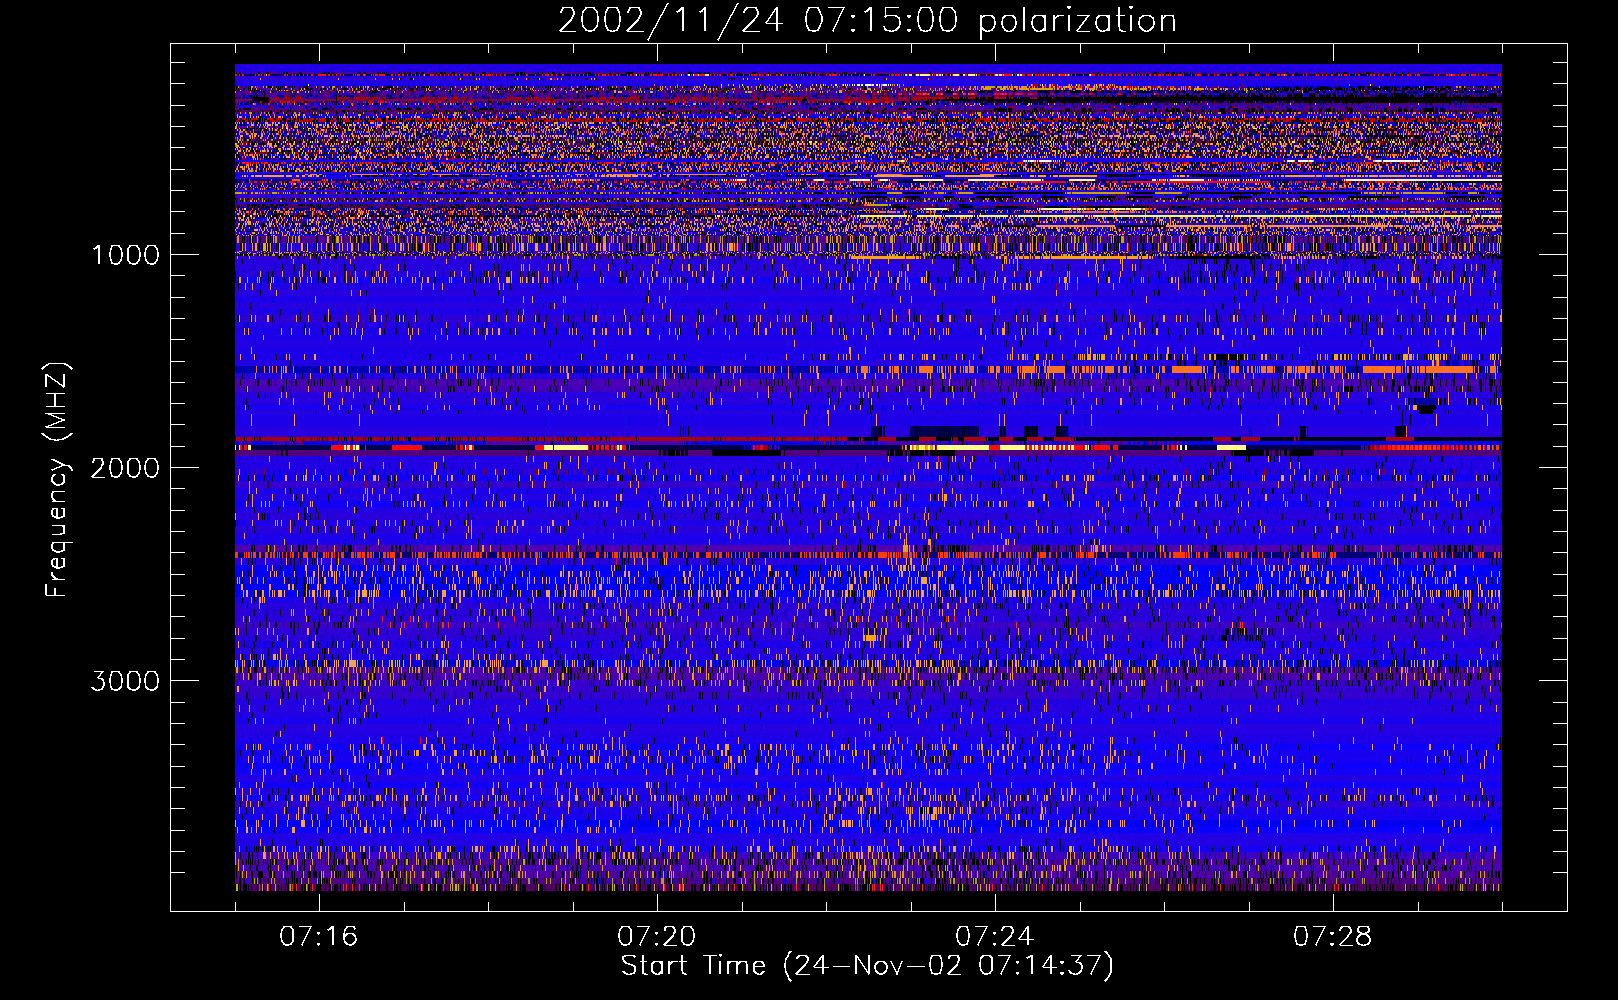Click the 07:16 time axis label
The image size is (1618, 1000).
pyautogui.click(x=319, y=937)
